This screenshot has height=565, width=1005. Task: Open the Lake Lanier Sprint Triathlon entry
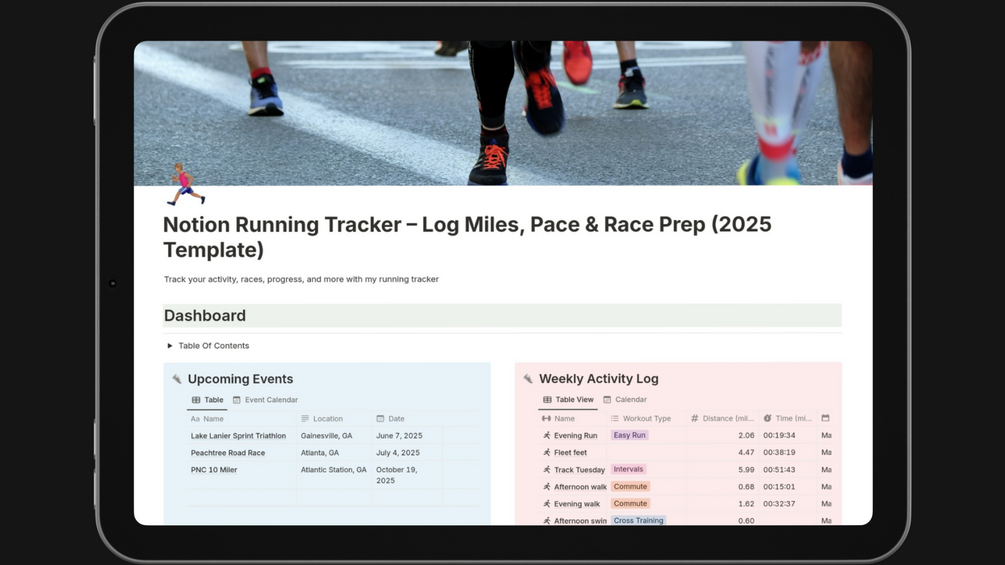click(x=238, y=436)
